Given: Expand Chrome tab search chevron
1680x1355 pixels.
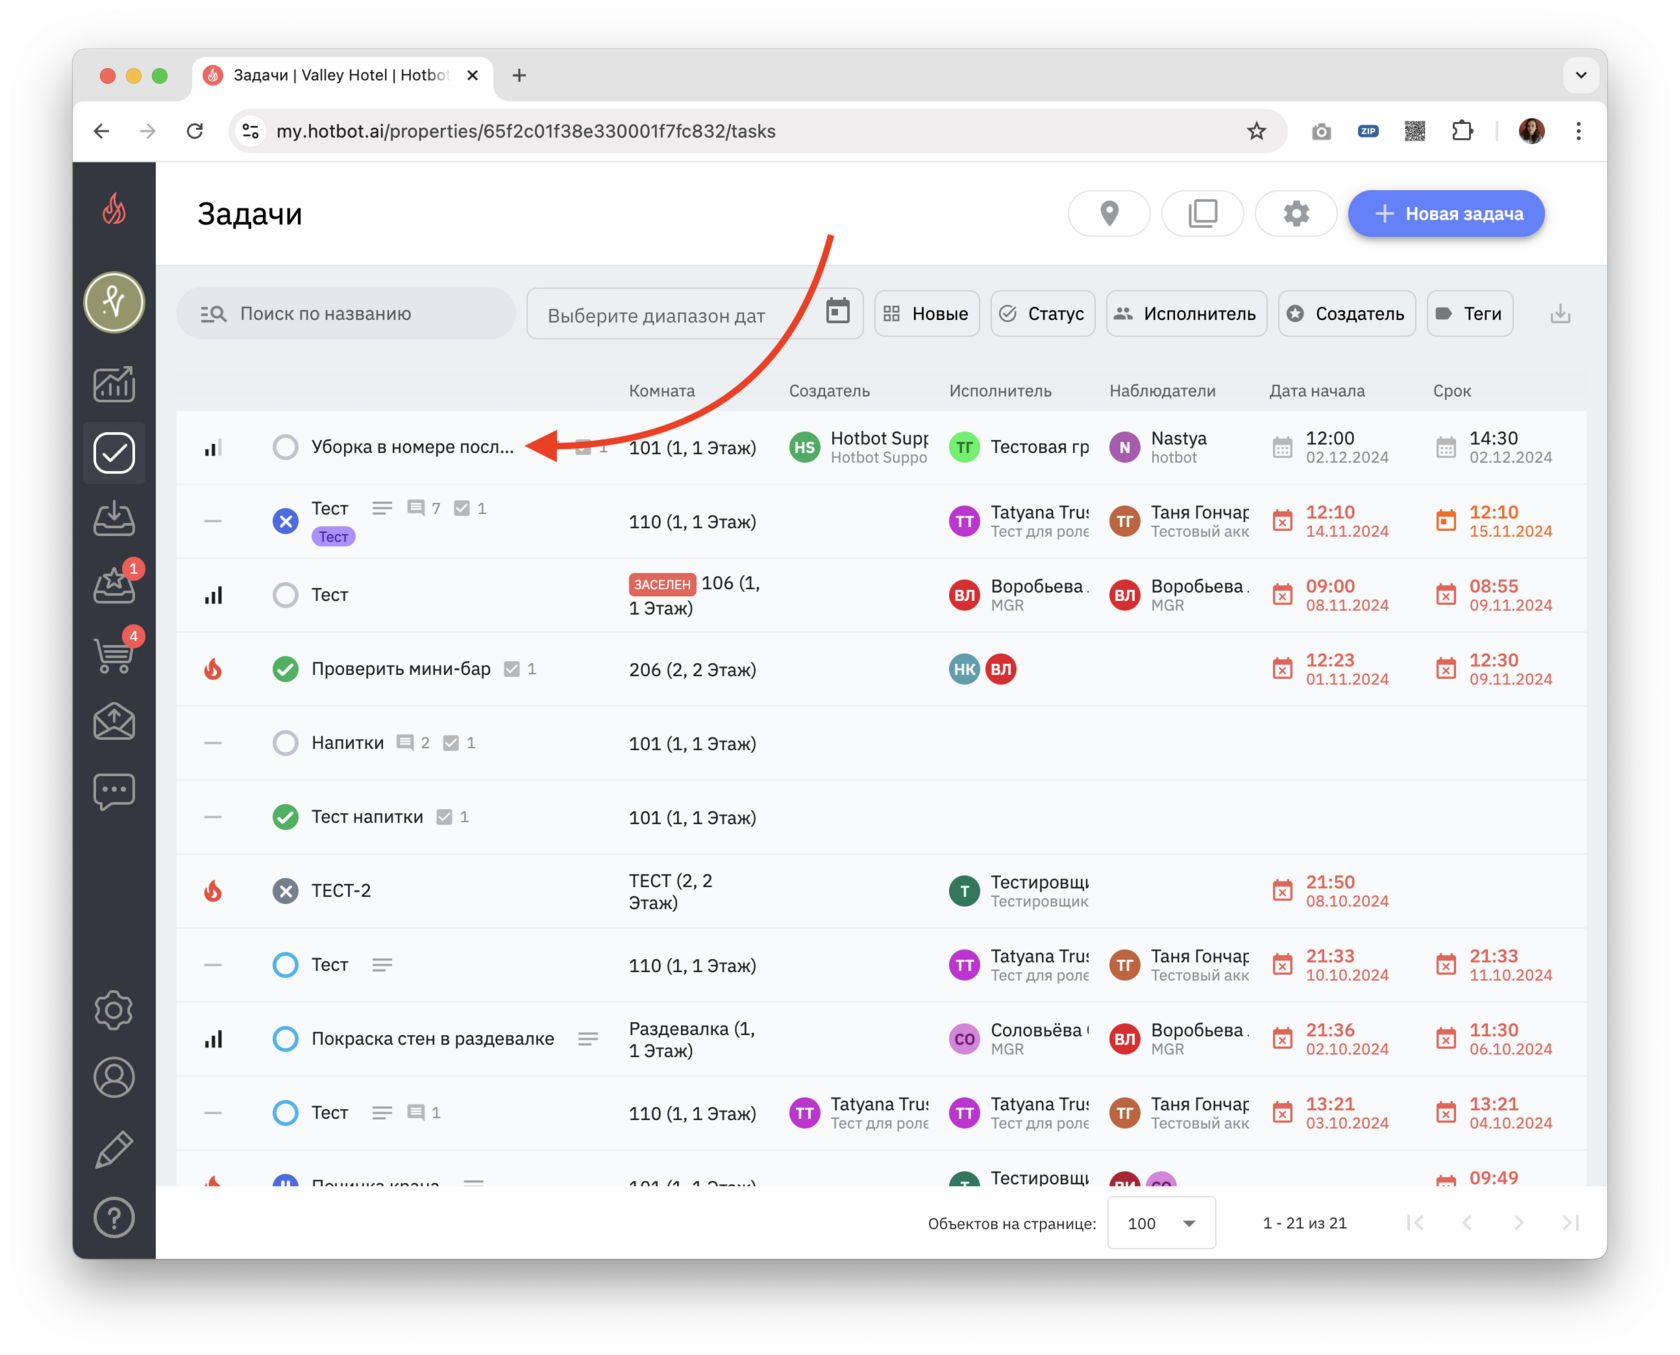Looking at the screenshot, I should (x=1581, y=75).
